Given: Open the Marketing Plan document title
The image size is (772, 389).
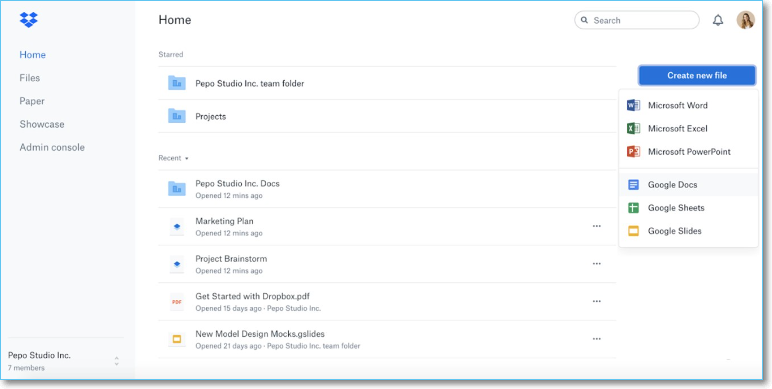Looking at the screenshot, I should point(225,221).
